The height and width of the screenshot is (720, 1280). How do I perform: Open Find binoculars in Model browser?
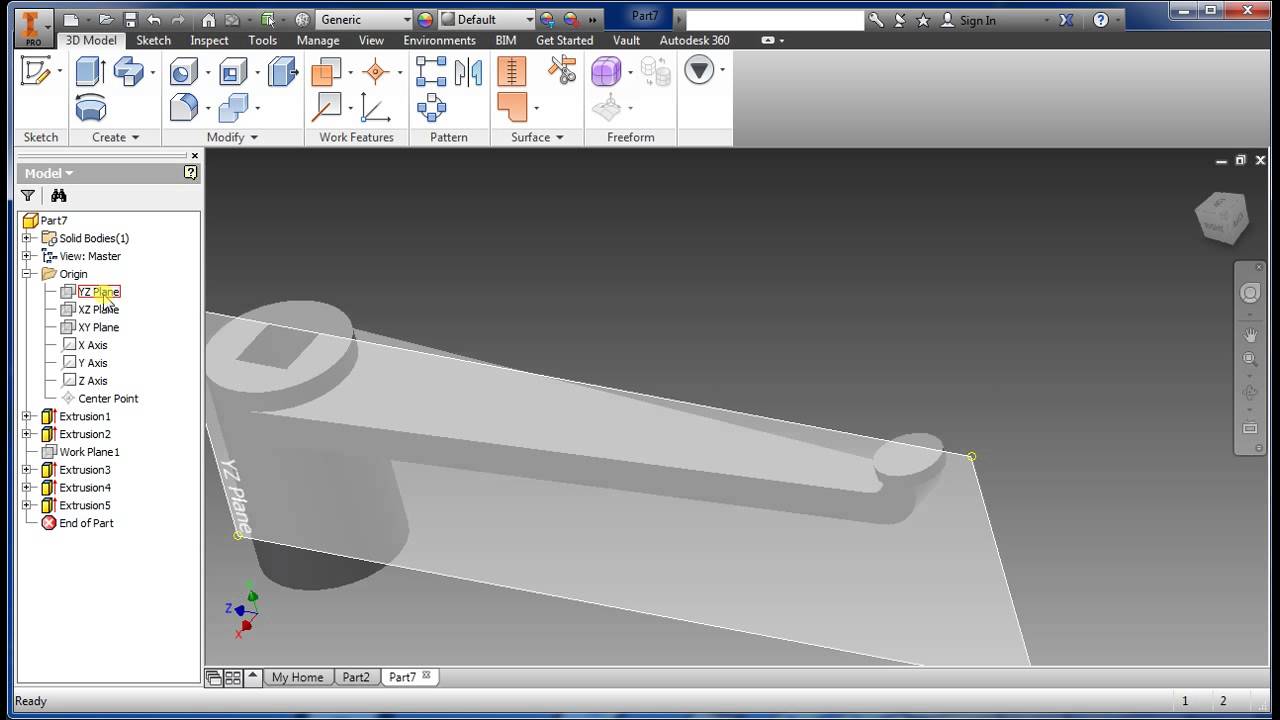pyautogui.click(x=58, y=196)
